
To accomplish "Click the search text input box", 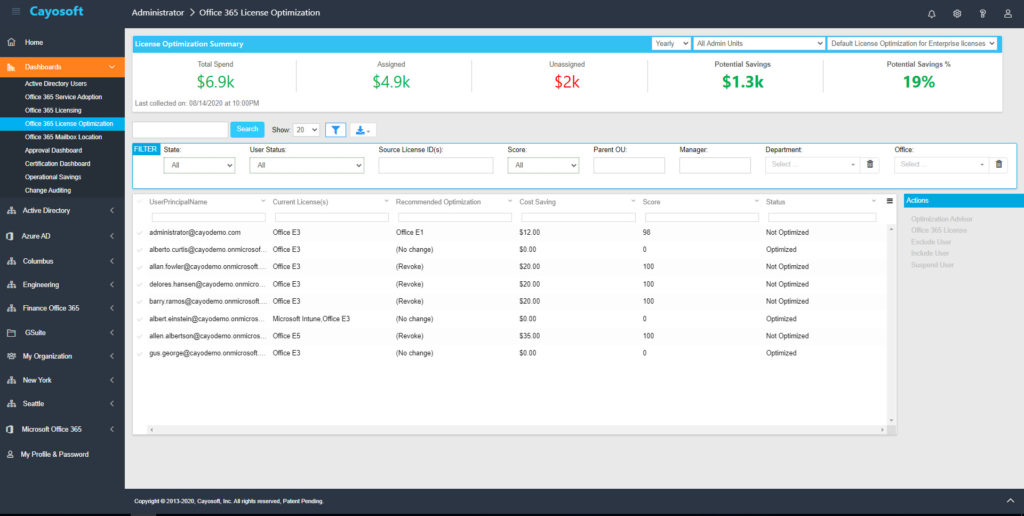I will click(180, 129).
